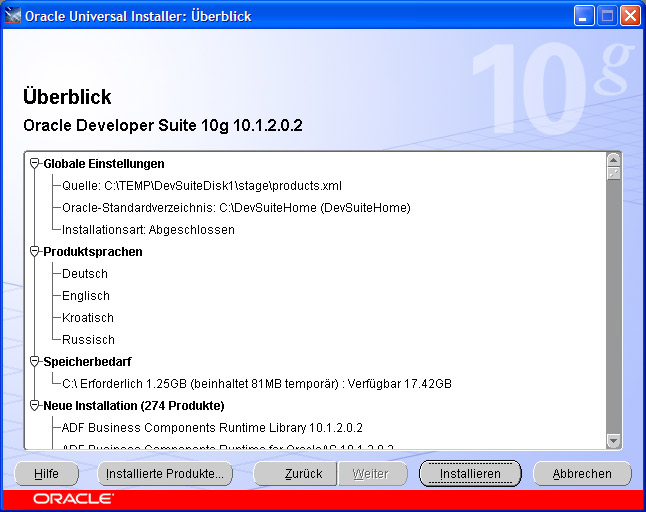Select the Englisch language entry
This screenshot has width=646, height=512.
86,295
